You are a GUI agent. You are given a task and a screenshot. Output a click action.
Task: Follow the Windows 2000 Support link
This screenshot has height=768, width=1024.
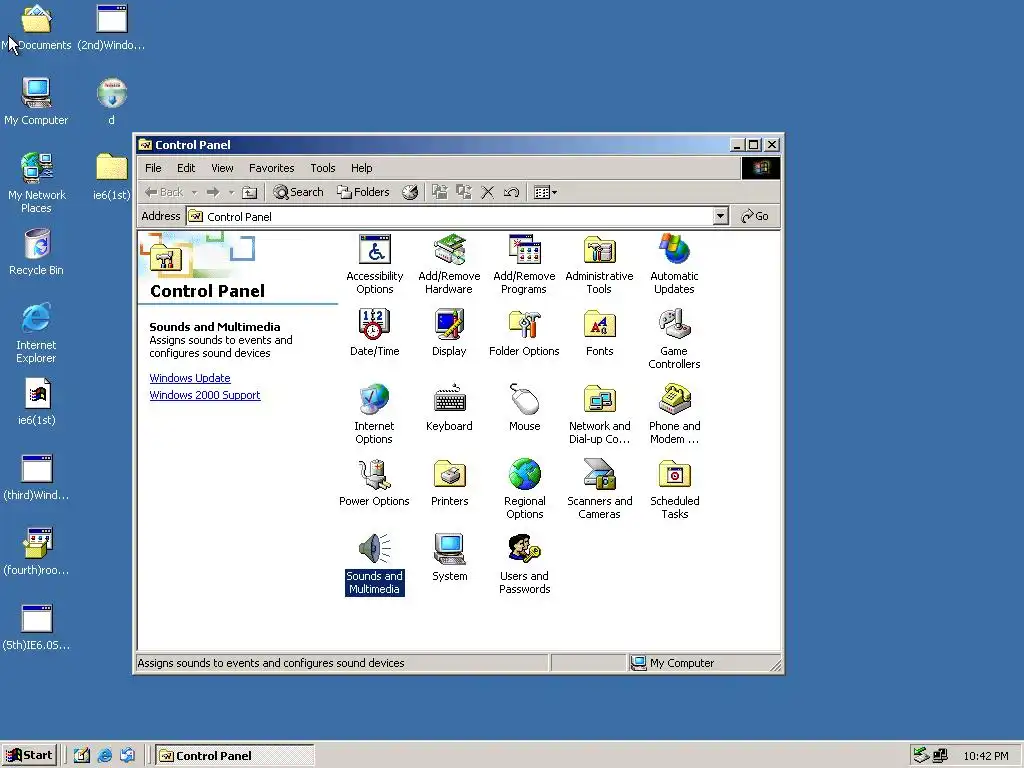pyautogui.click(x=204, y=395)
